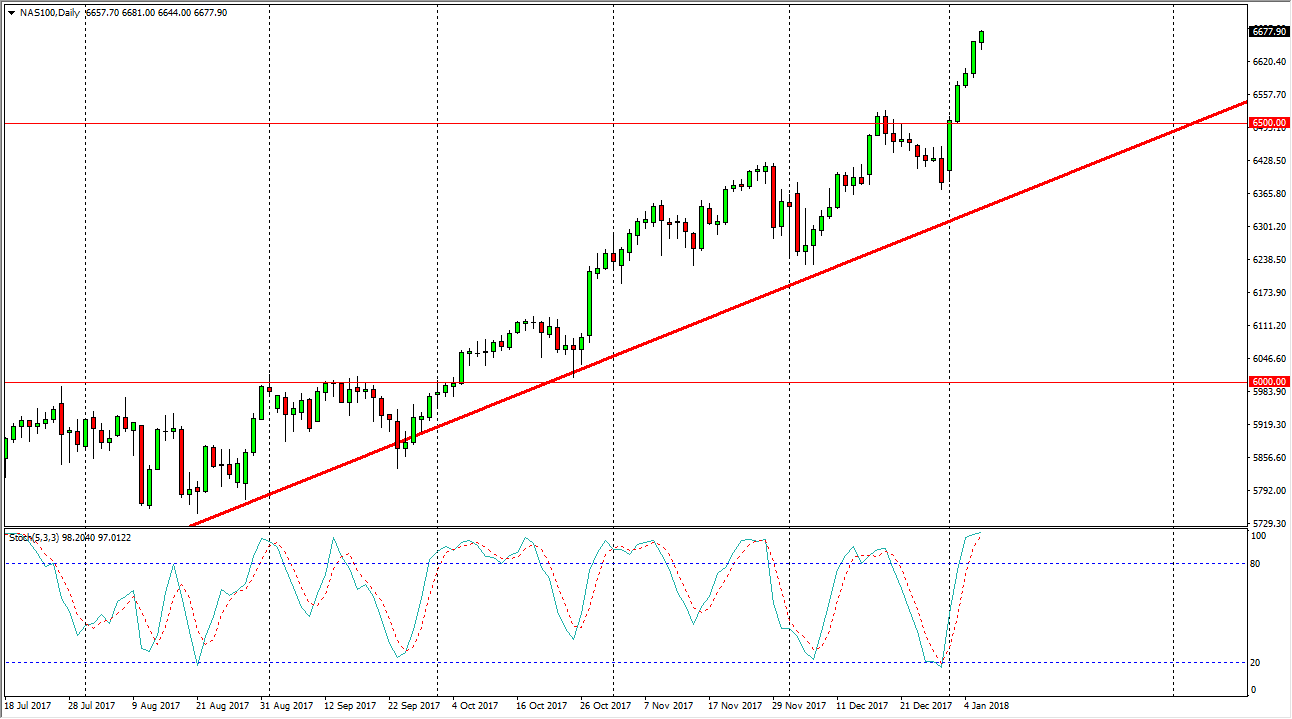The height and width of the screenshot is (719, 1292).
Task: Click the 100 level on stochastic scale
Action: 1260,537
